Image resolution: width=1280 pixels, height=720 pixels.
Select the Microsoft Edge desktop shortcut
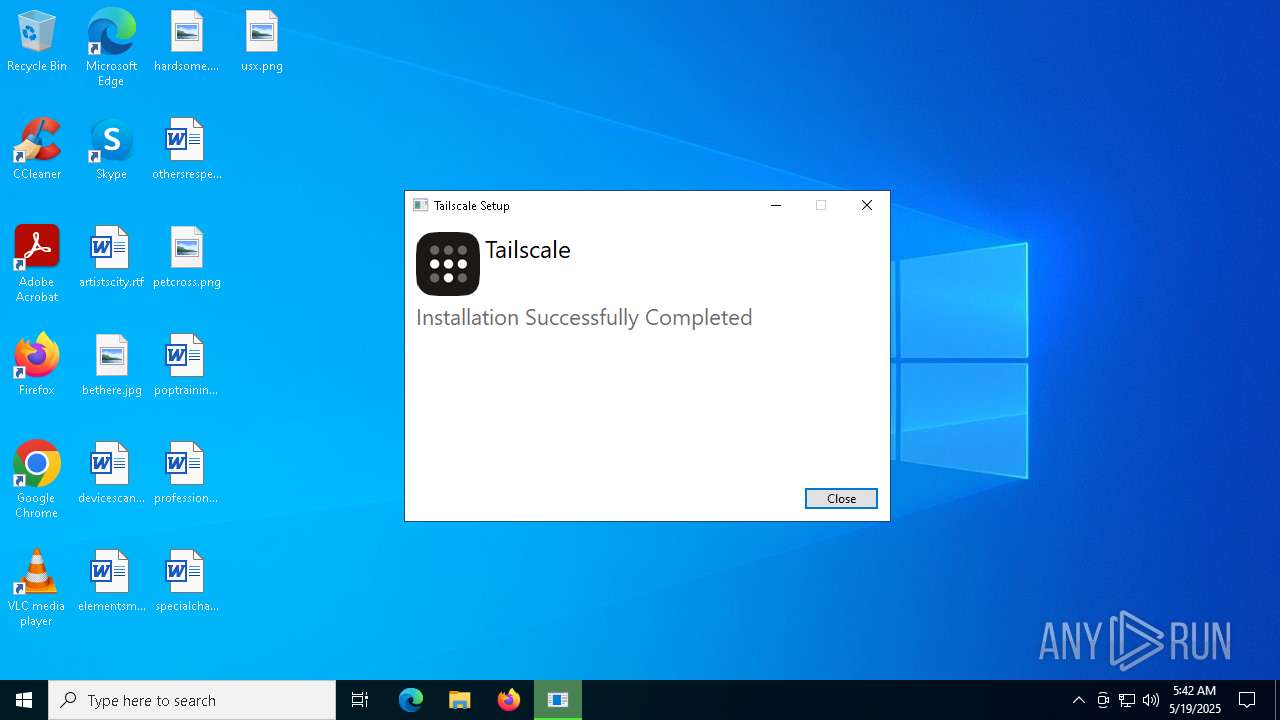click(x=111, y=47)
